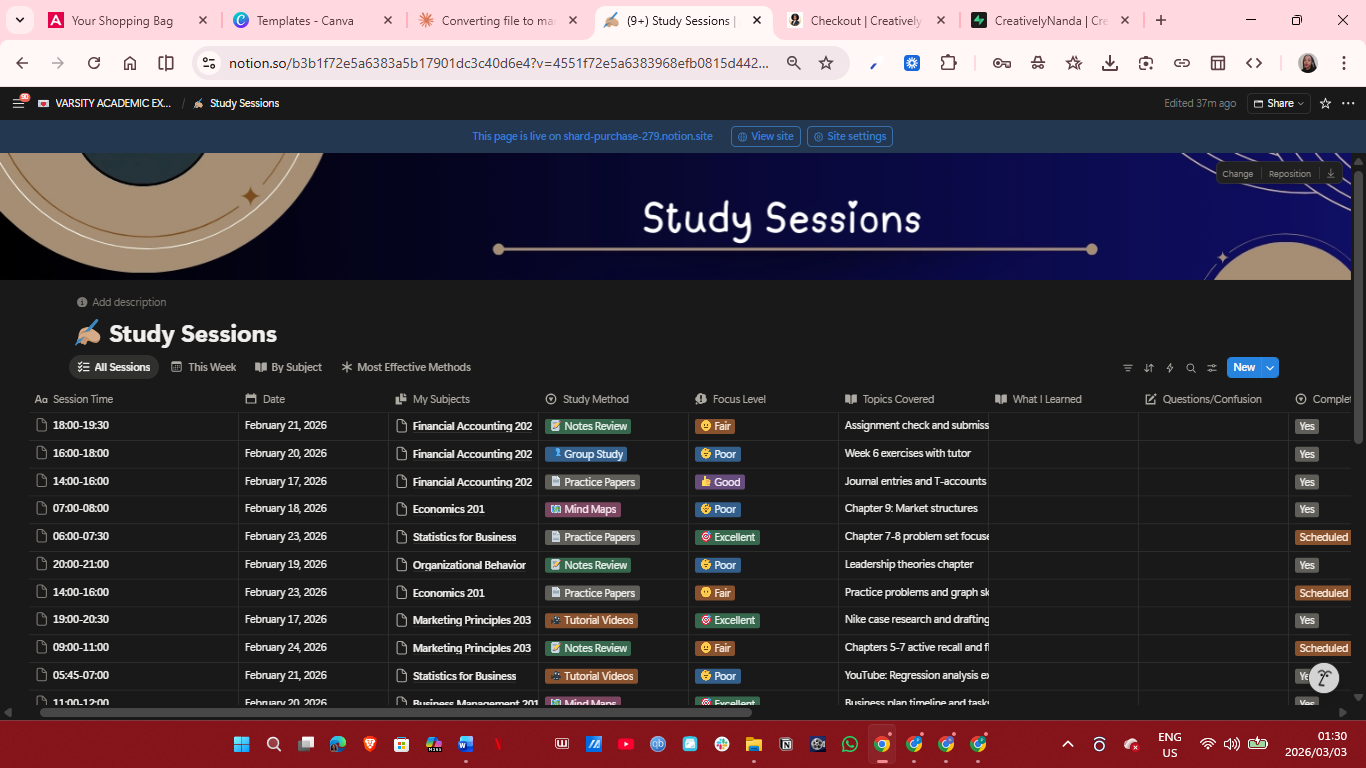Click the VARSITY ACADEMIC EX breadcrumb workspace icon
Viewport: 1366px width, 768px height.
click(x=43, y=102)
